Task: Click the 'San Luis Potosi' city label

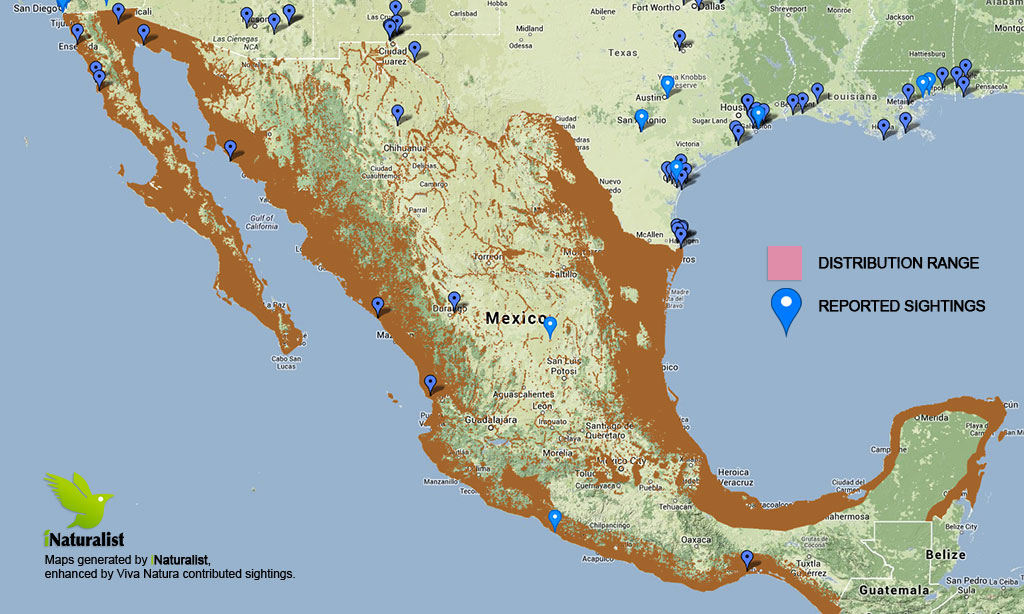Action: point(564,366)
